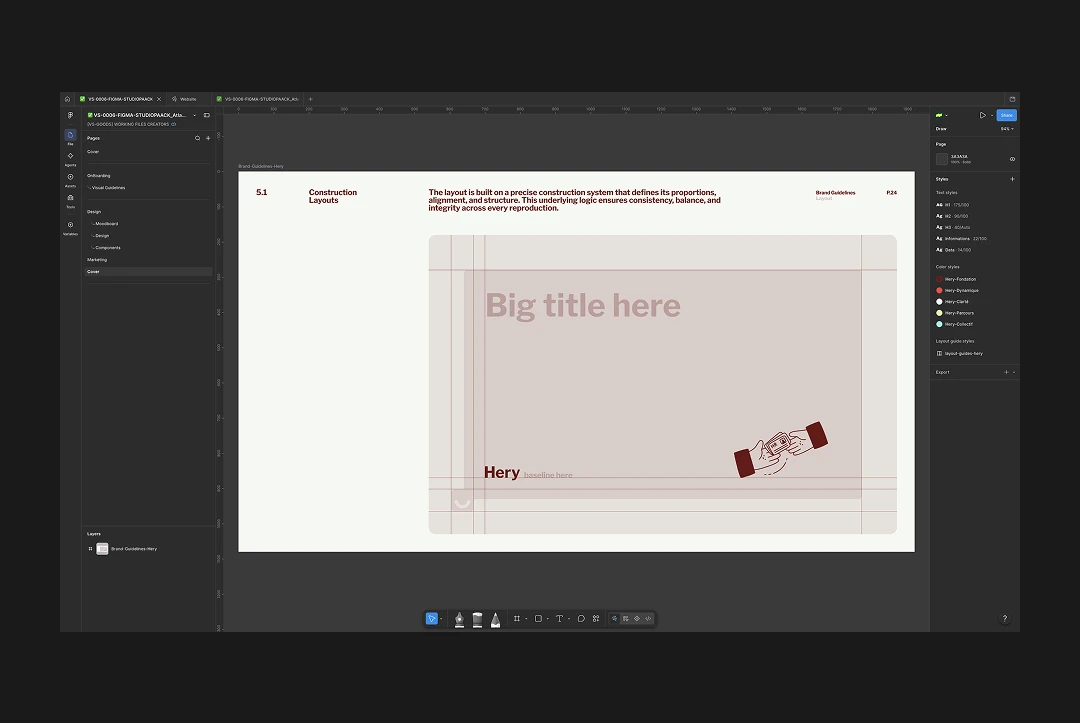
Task: Open the Moodboard page
Action: pos(107,224)
